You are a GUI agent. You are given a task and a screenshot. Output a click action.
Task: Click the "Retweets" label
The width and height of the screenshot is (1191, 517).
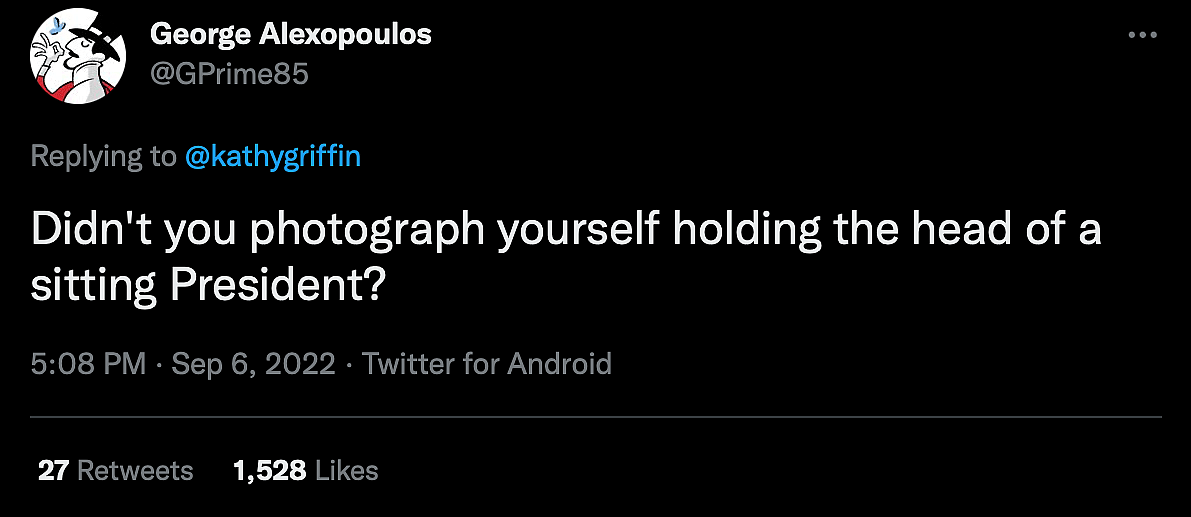click(x=134, y=470)
